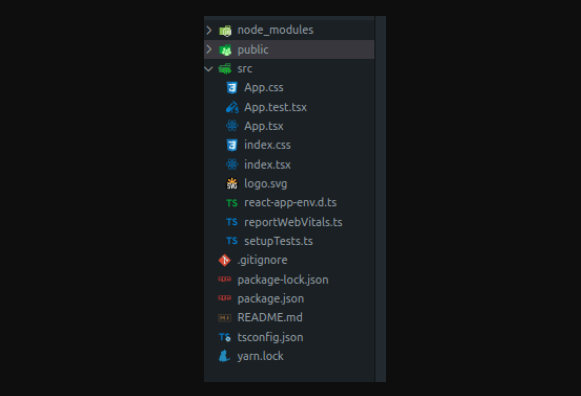Click the CSS icon beside App.css
Screen dimensions: 581x396
click(232, 88)
